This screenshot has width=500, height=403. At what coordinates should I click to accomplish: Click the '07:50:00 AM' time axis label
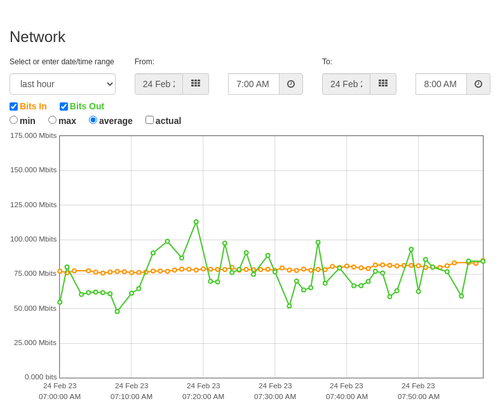[x=418, y=397]
